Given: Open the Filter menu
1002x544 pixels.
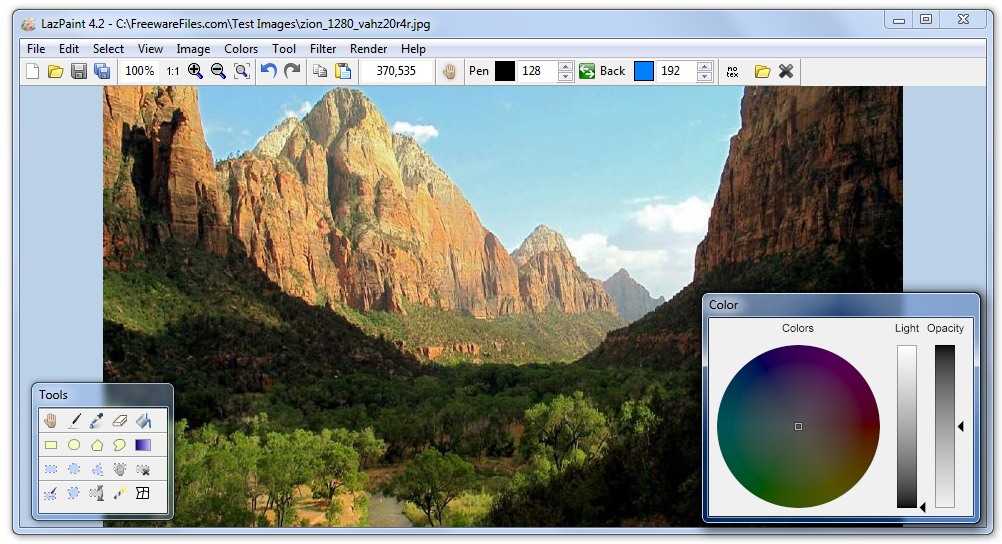Looking at the screenshot, I should (x=323, y=49).
